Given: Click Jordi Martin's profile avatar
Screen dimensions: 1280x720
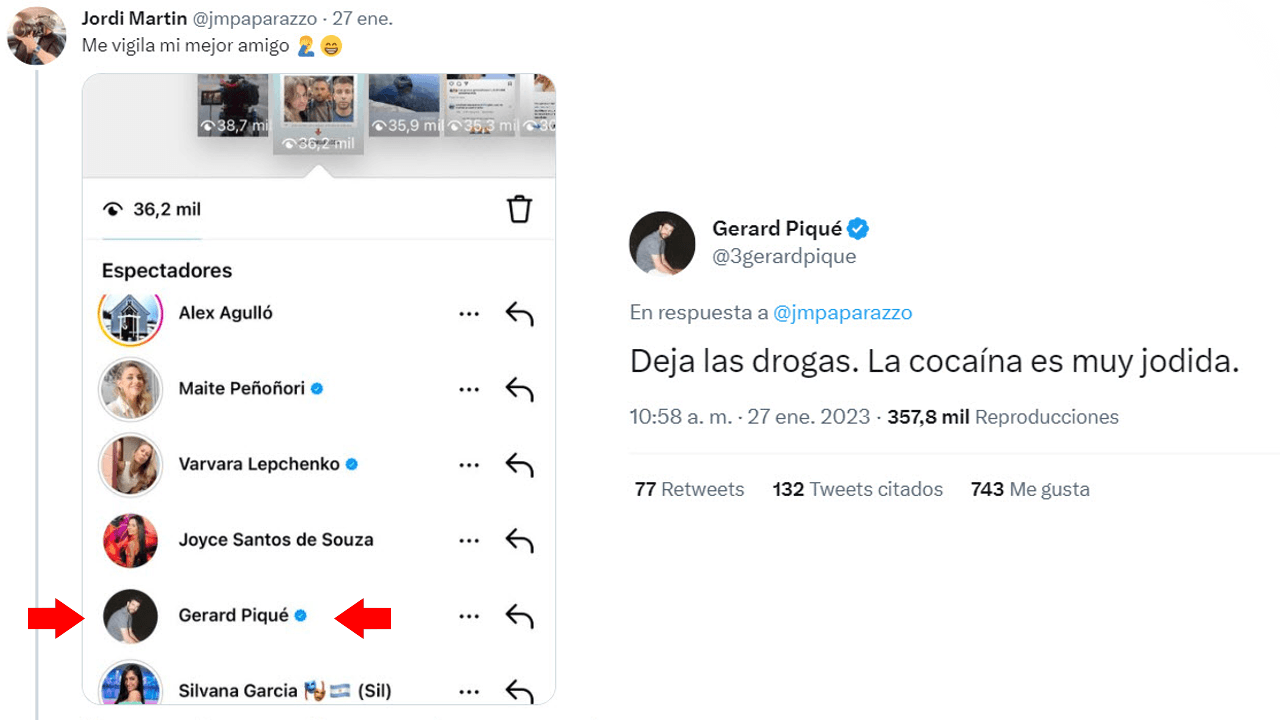Looking at the screenshot, I should pos(36,36).
